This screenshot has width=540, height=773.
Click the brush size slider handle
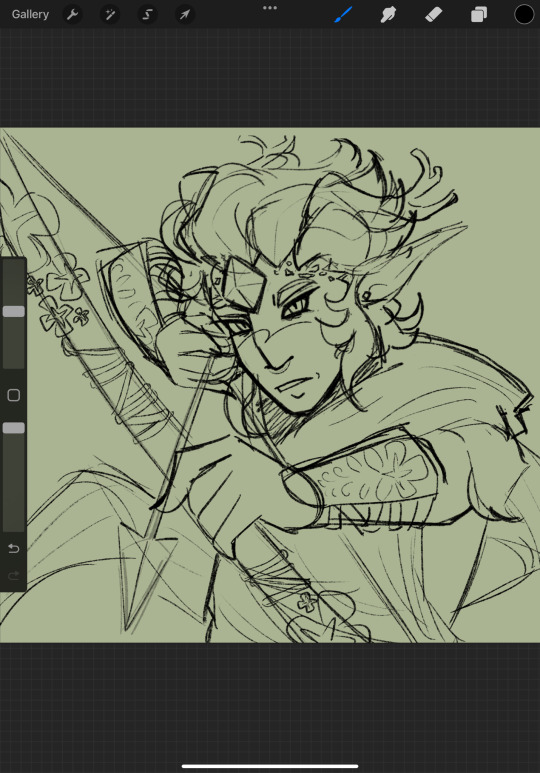[14, 311]
